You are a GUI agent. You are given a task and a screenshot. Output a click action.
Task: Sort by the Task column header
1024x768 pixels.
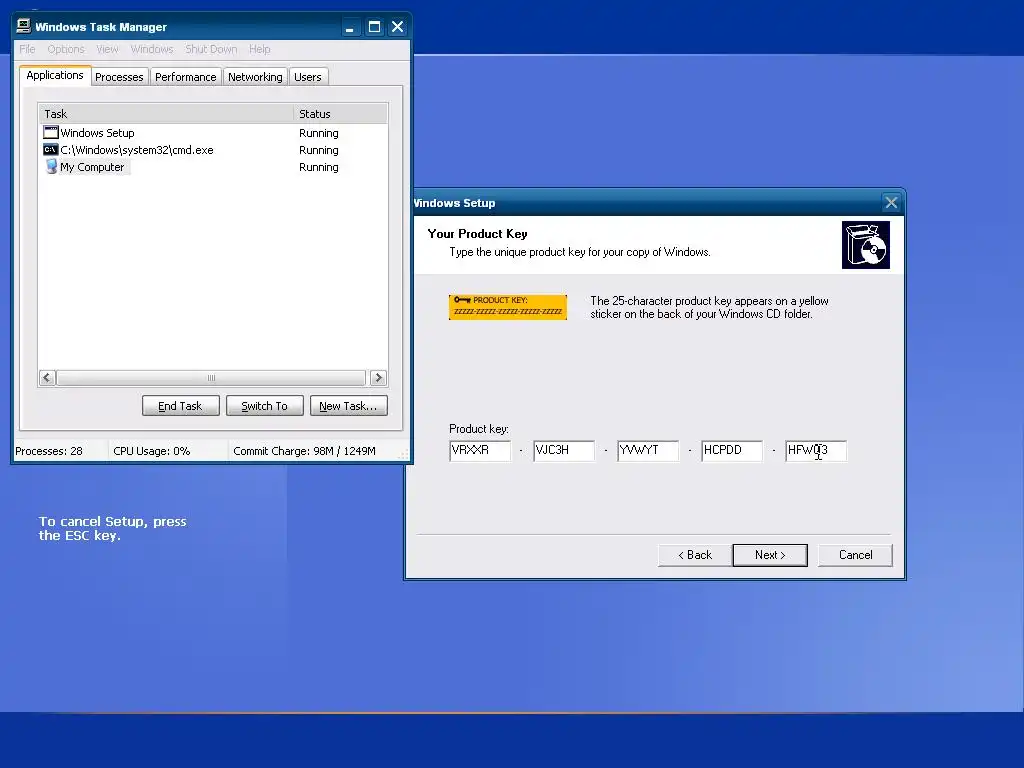(166, 114)
